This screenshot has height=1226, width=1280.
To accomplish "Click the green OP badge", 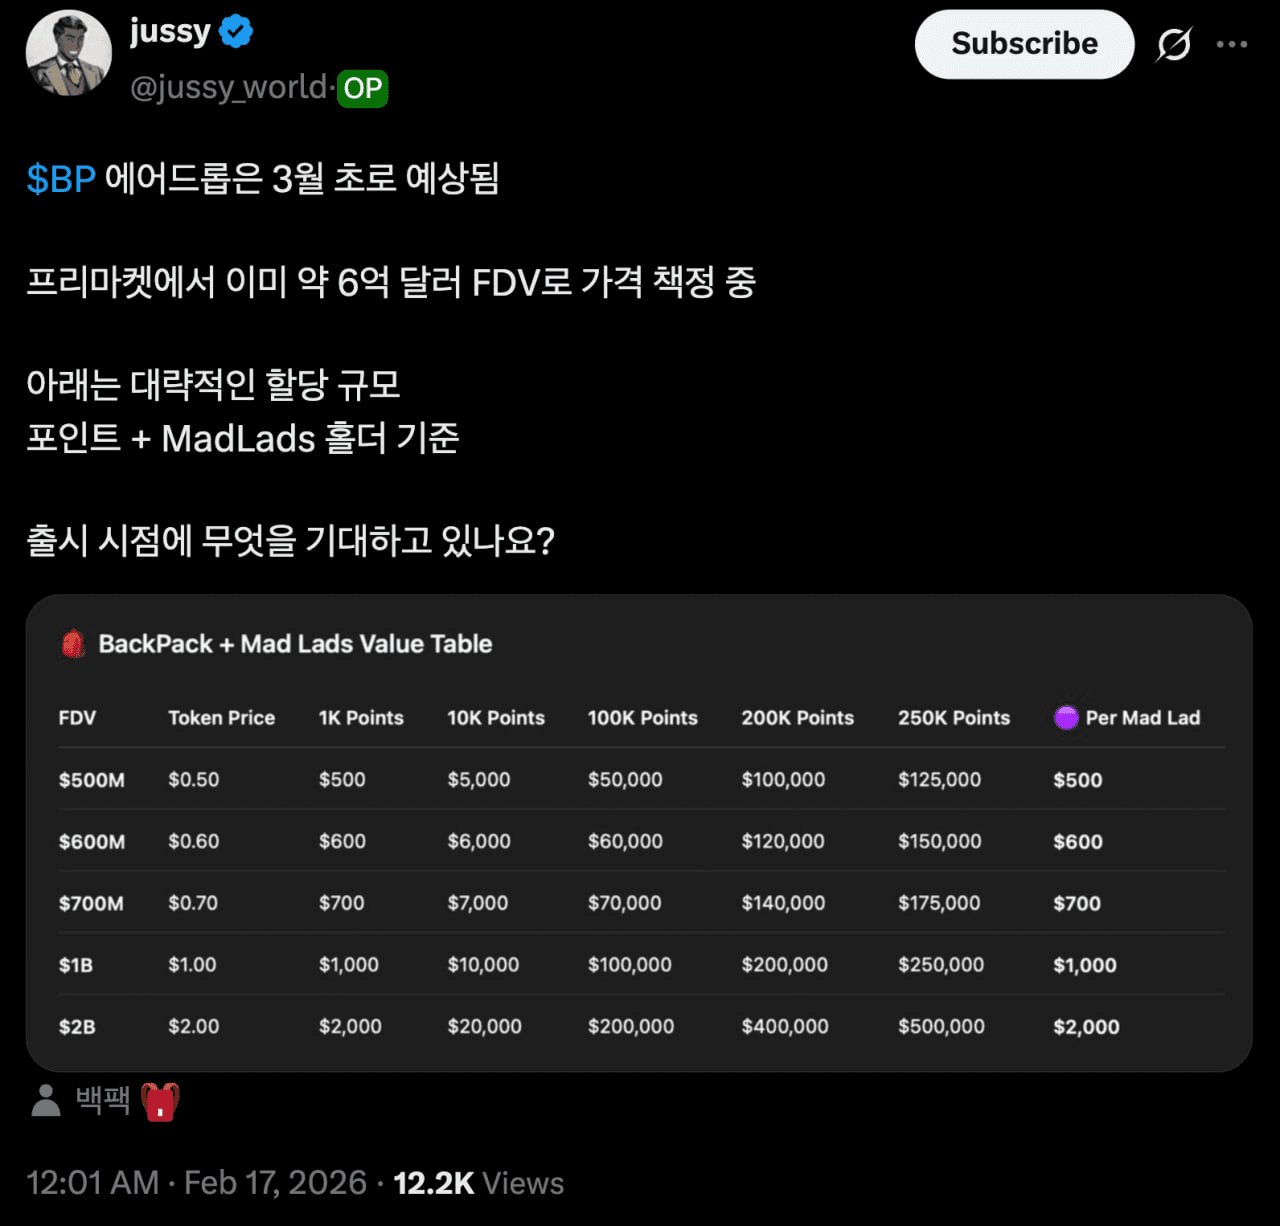I will coord(362,89).
